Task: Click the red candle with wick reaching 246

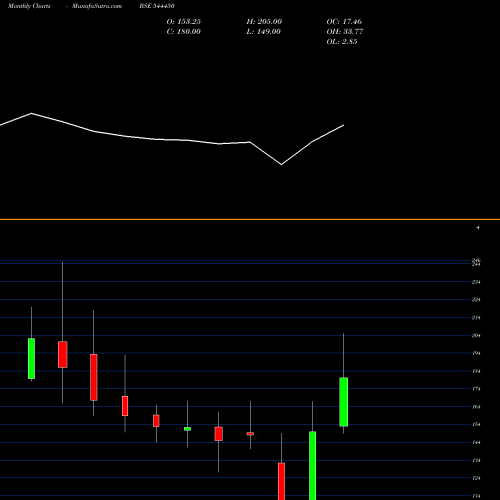Action: (63, 355)
